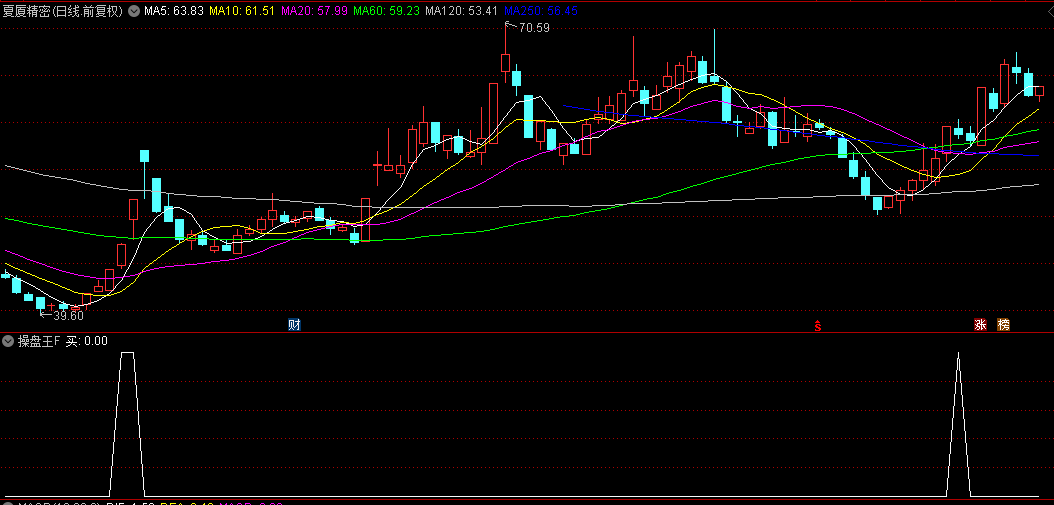Open the dropdown arrow beside 夏厦精密 title

tap(134, 11)
